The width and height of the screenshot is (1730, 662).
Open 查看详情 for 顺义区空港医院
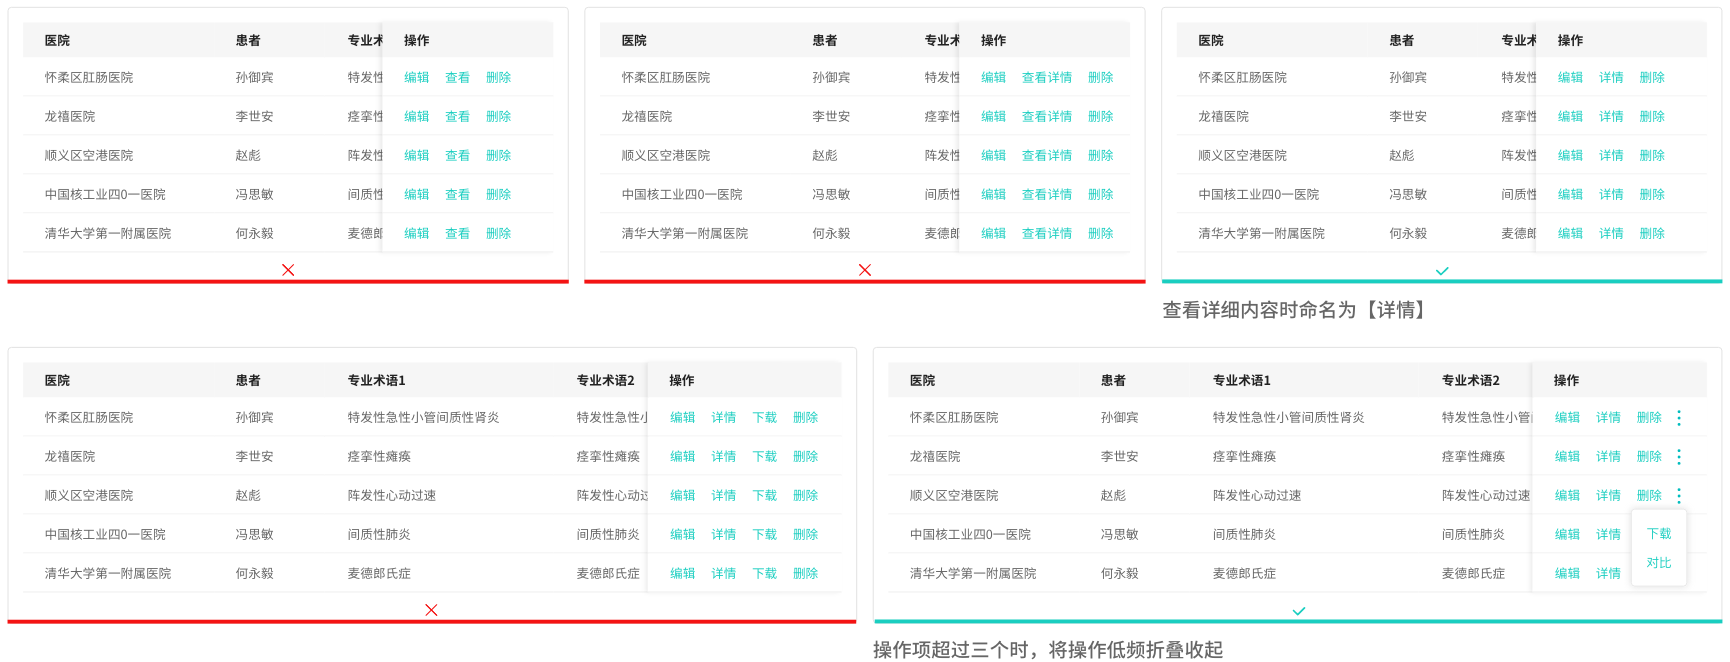tap(1047, 155)
